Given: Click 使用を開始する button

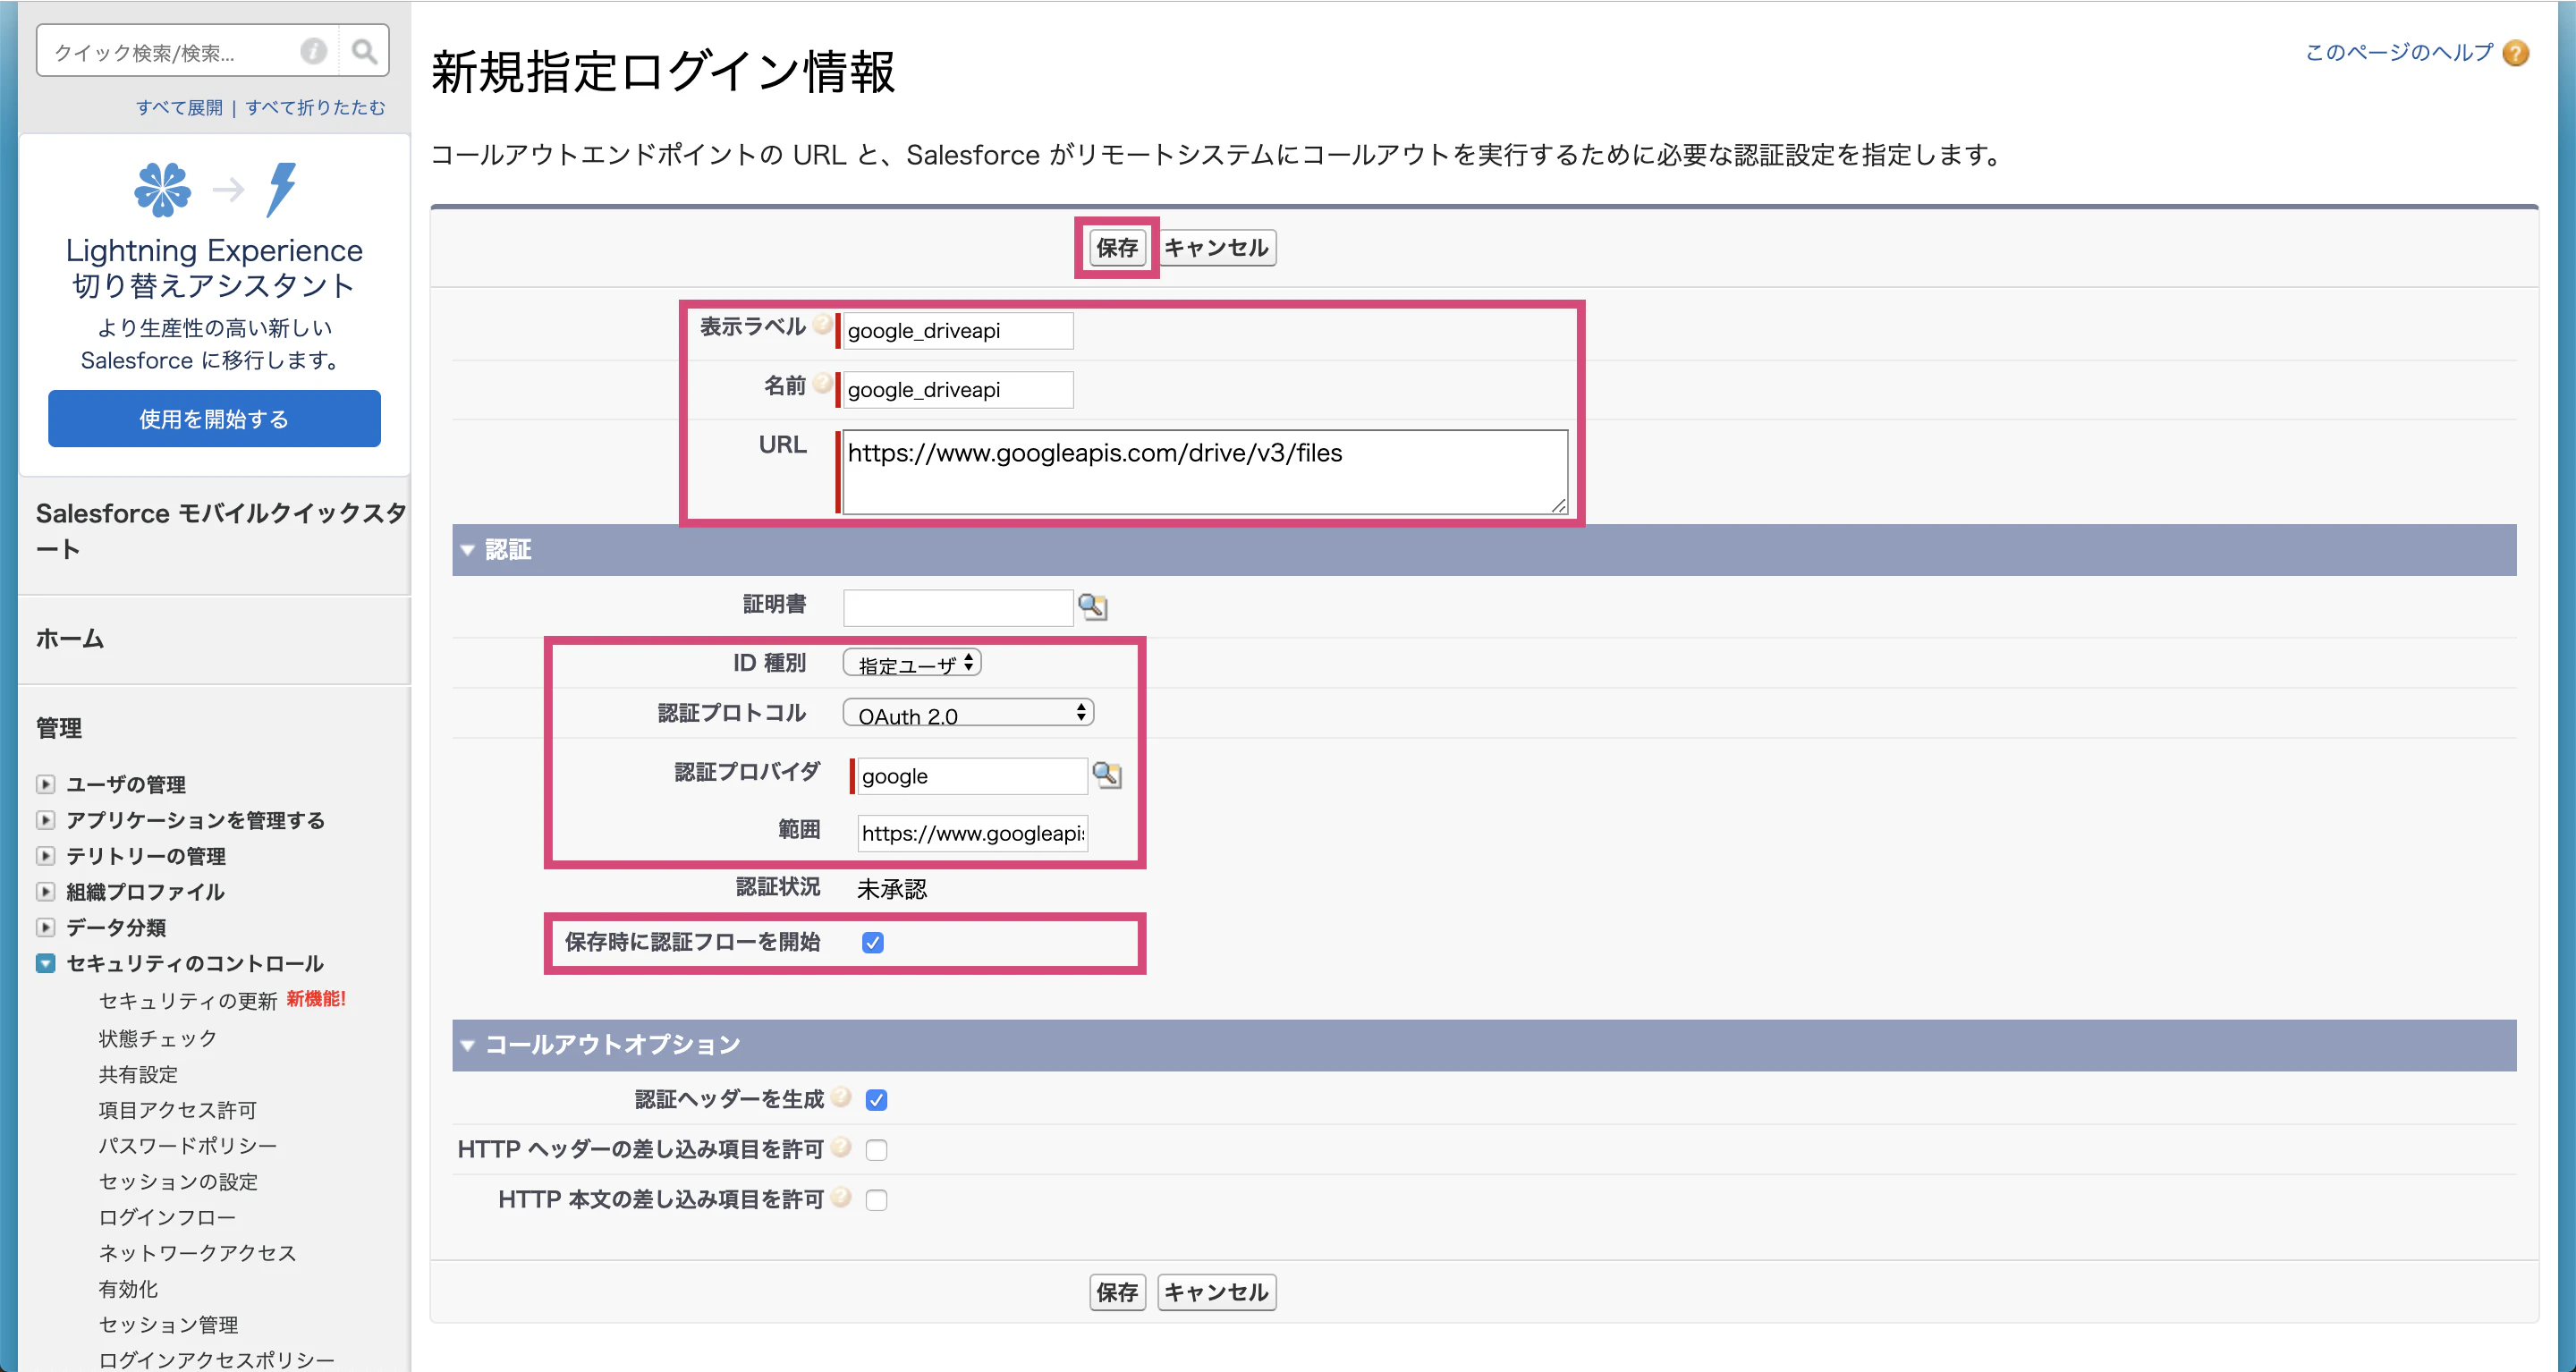Looking at the screenshot, I should tap(214, 419).
